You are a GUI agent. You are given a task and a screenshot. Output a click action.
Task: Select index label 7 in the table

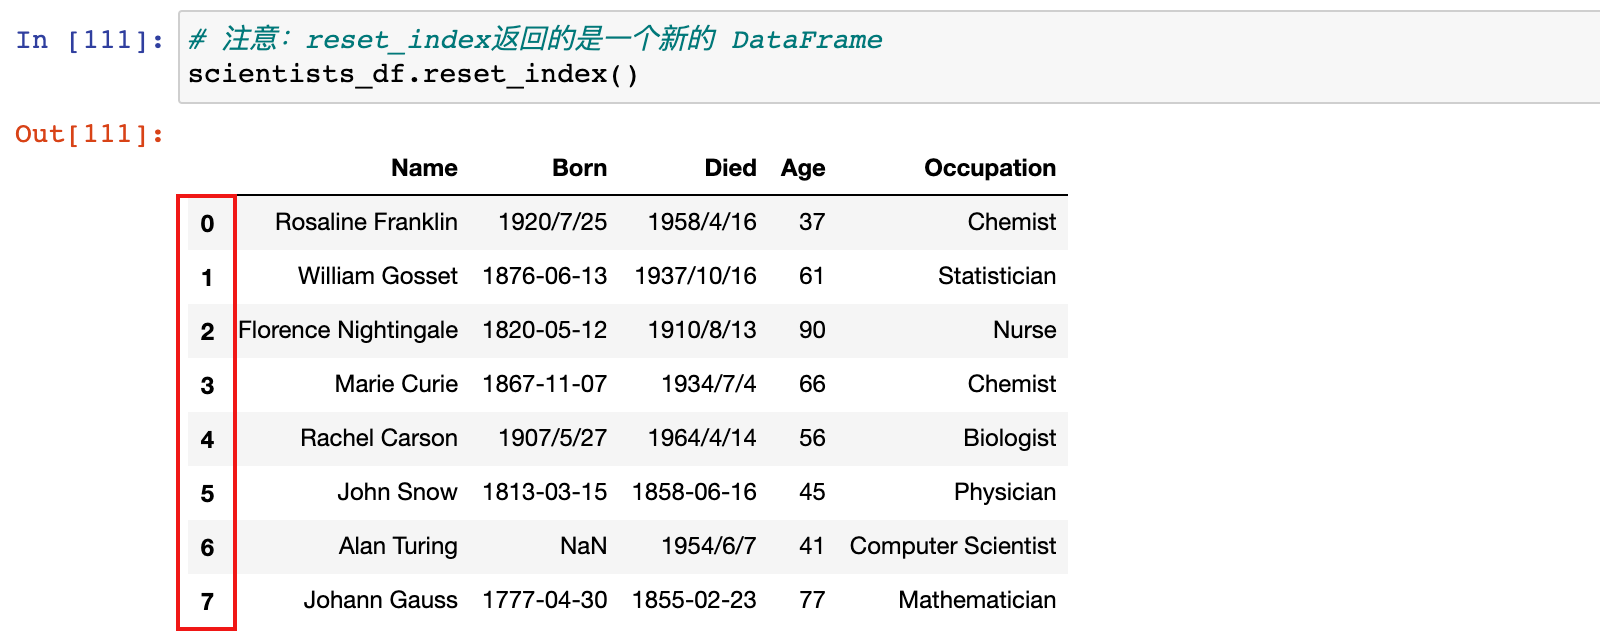coord(207,601)
